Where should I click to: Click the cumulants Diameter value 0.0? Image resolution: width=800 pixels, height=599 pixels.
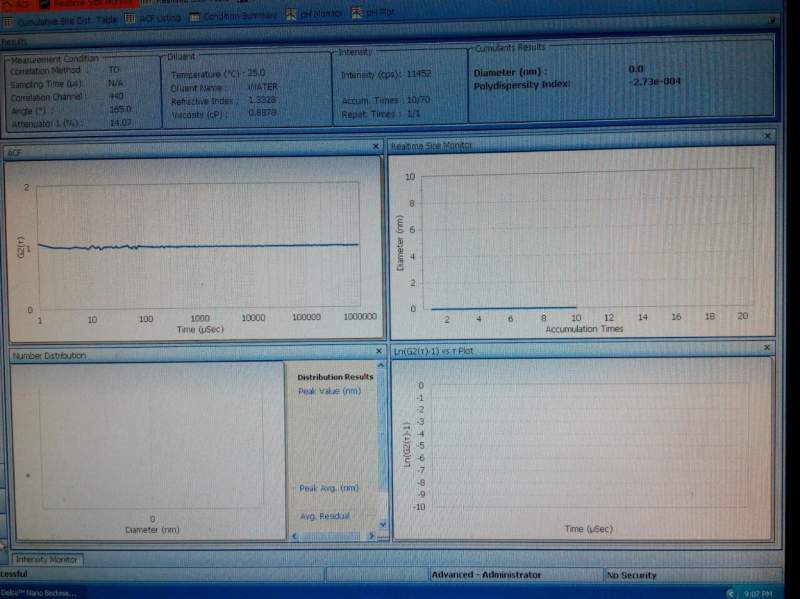click(x=636, y=69)
